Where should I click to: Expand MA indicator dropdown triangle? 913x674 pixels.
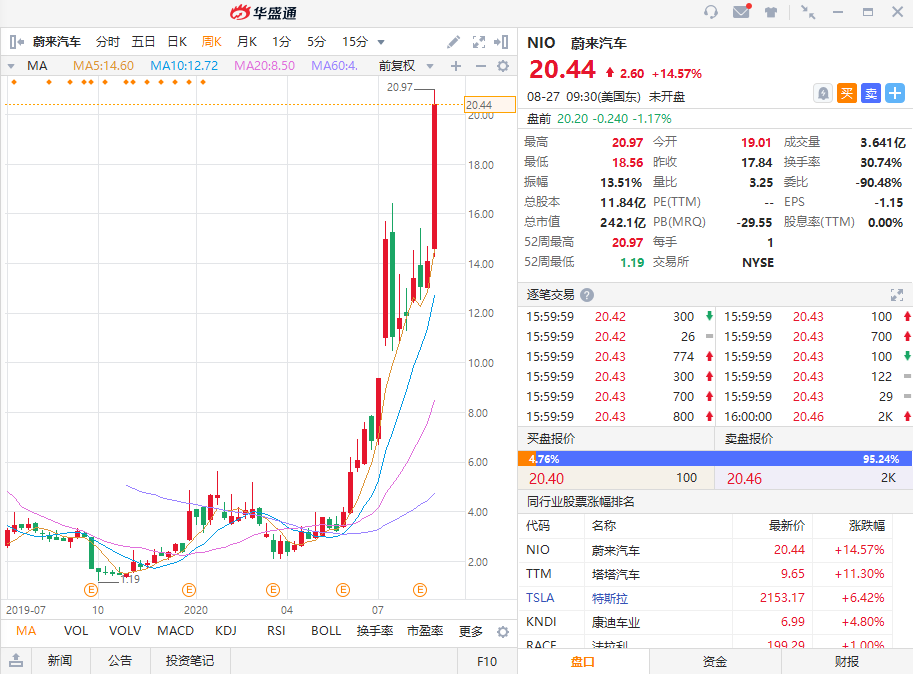pyautogui.click(x=11, y=66)
